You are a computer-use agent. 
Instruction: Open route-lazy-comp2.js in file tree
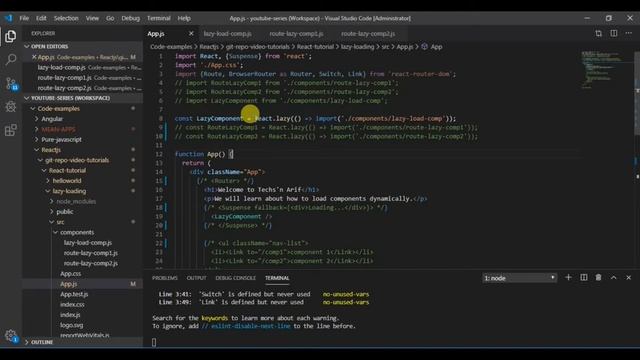click(x=91, y=263)
